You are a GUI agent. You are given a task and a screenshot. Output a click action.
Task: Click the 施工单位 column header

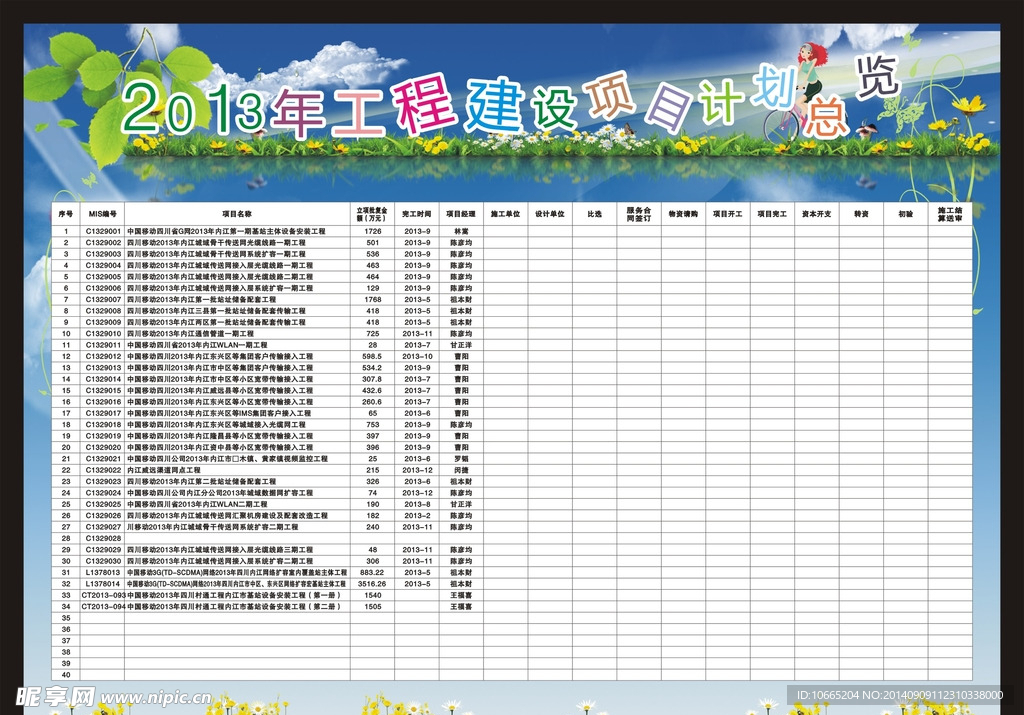505,214
